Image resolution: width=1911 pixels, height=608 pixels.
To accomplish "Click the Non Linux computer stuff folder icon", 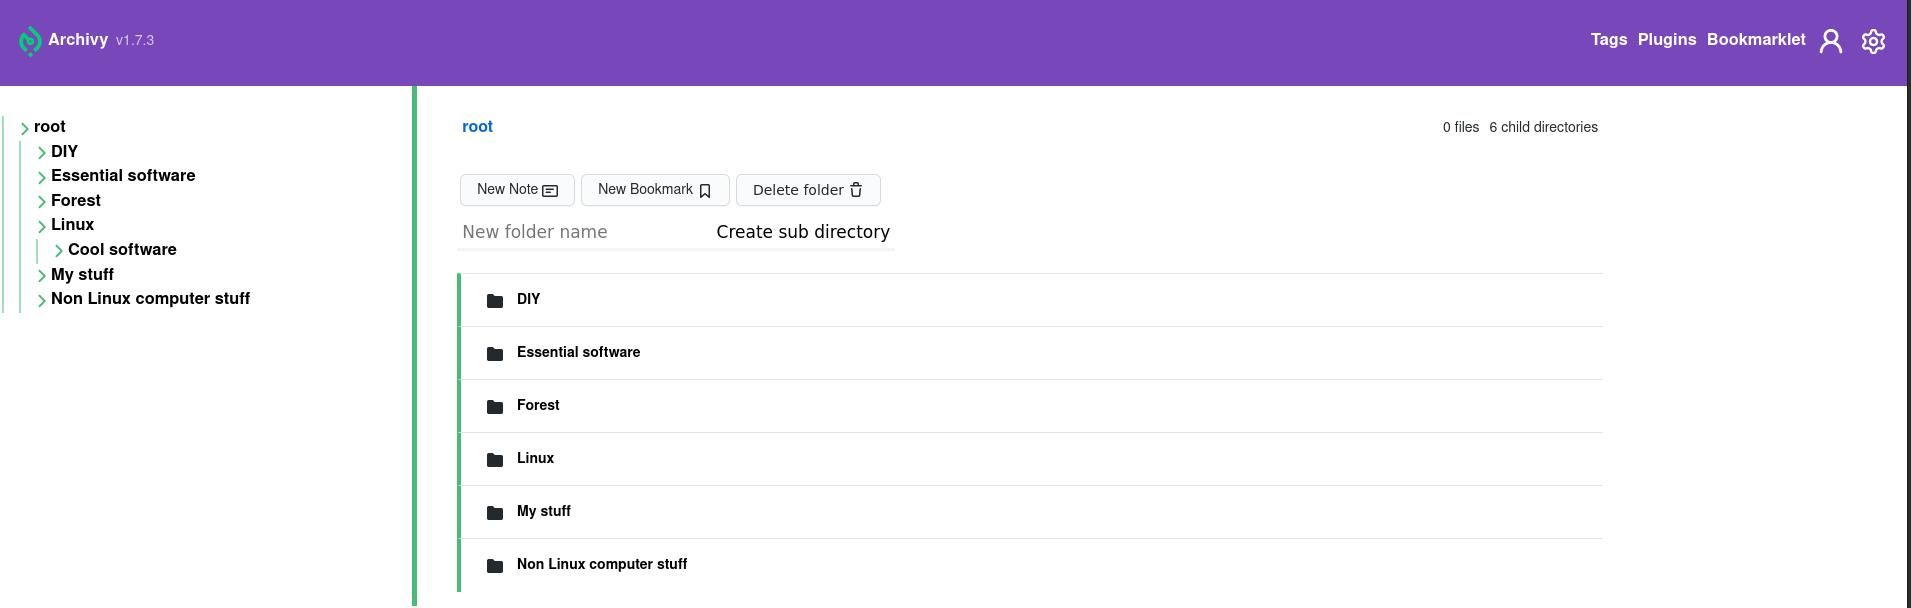I will point(495,565).
